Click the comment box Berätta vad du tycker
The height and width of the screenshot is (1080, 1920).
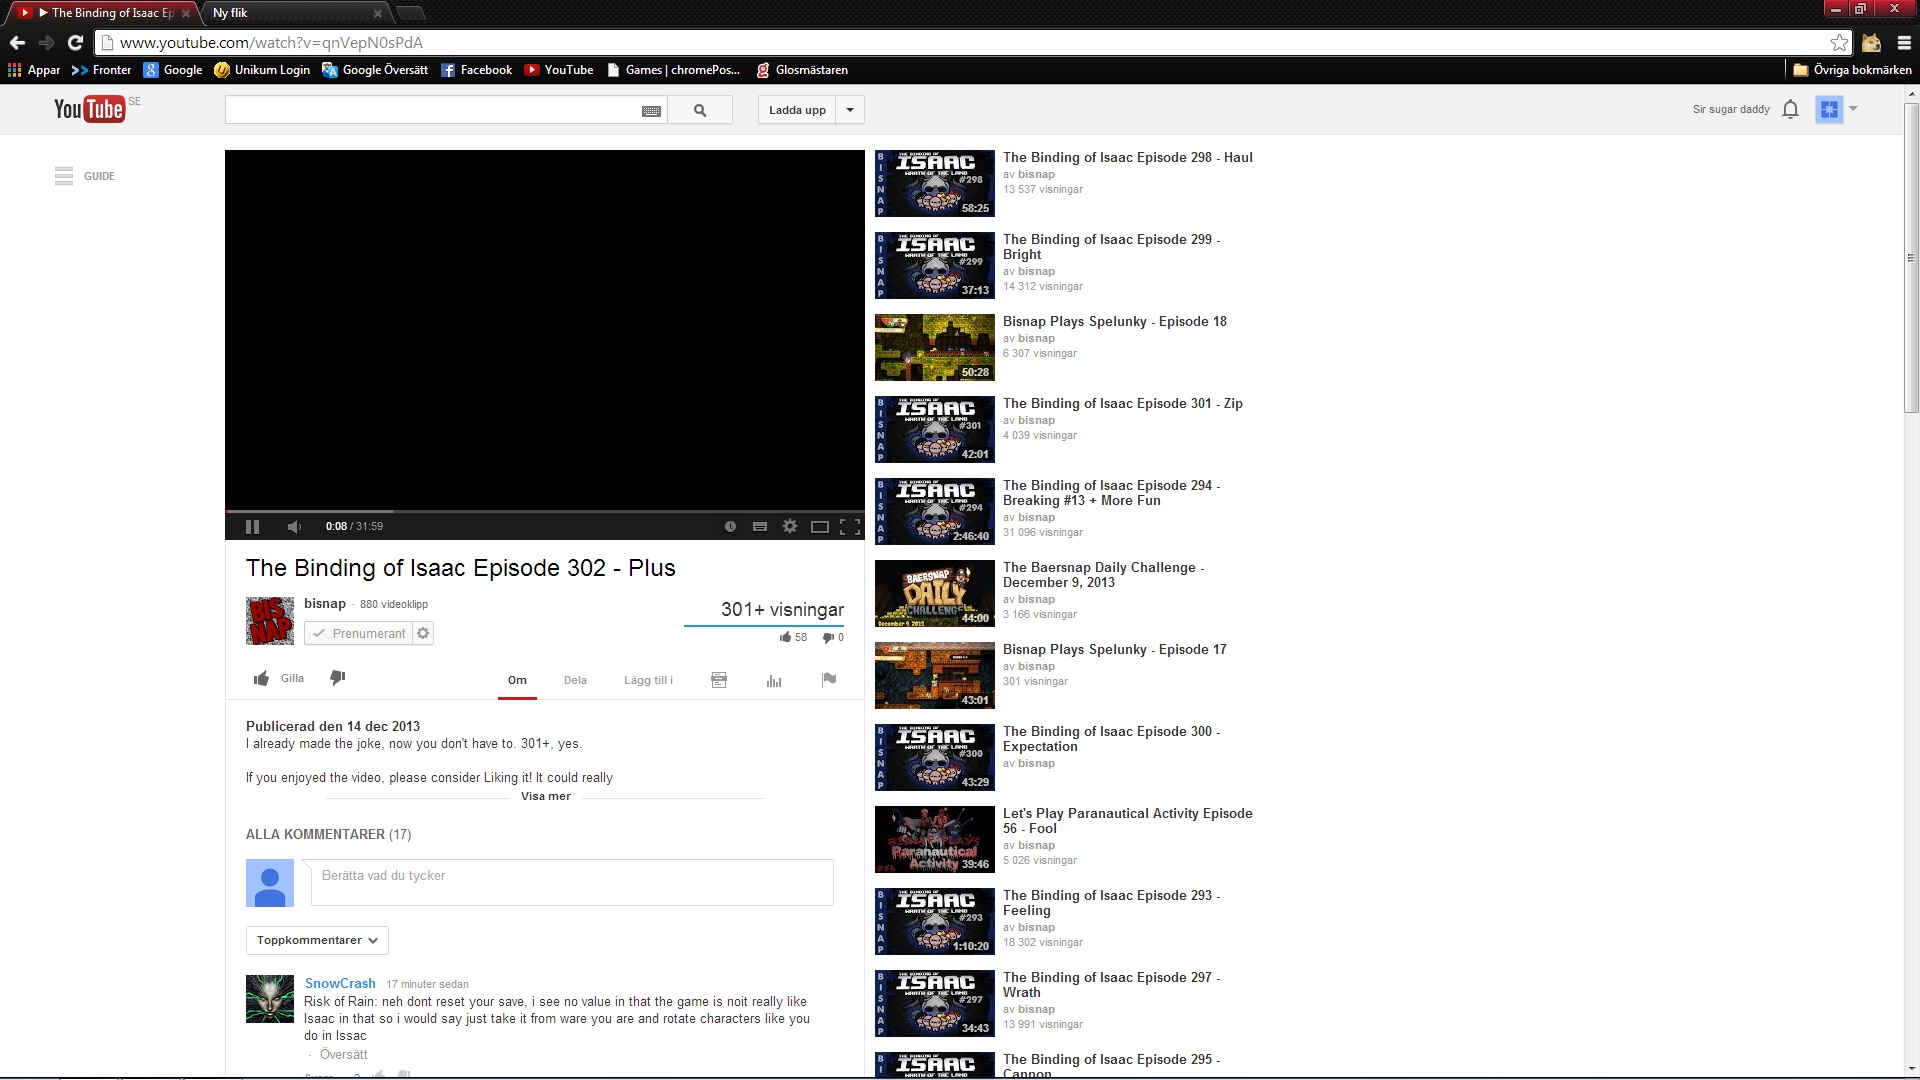click(x=572, y=882)
